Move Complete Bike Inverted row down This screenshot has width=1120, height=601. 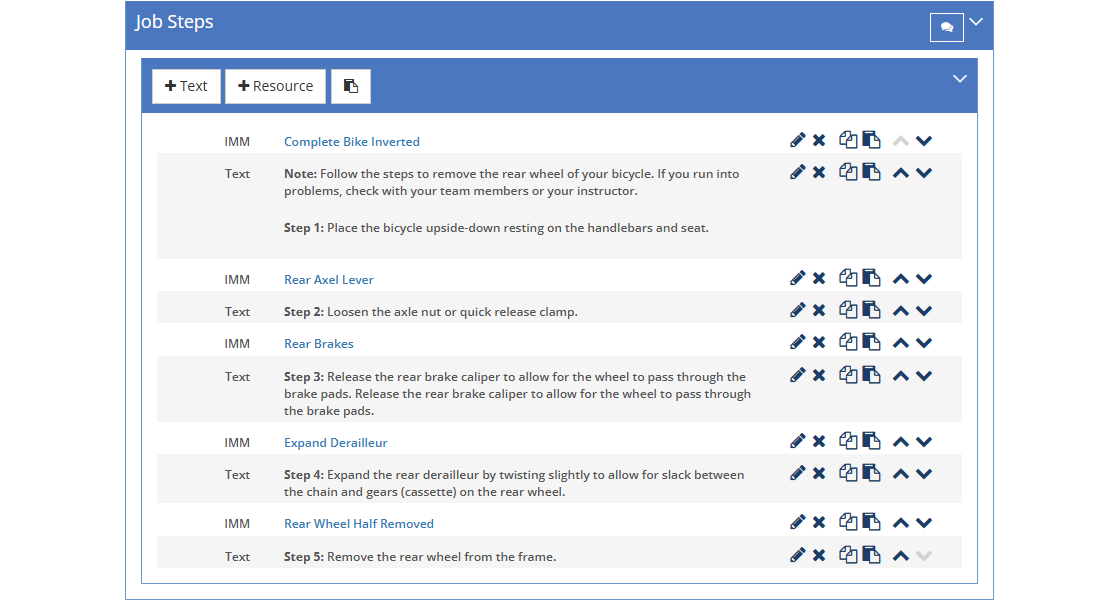coord(924,141)
